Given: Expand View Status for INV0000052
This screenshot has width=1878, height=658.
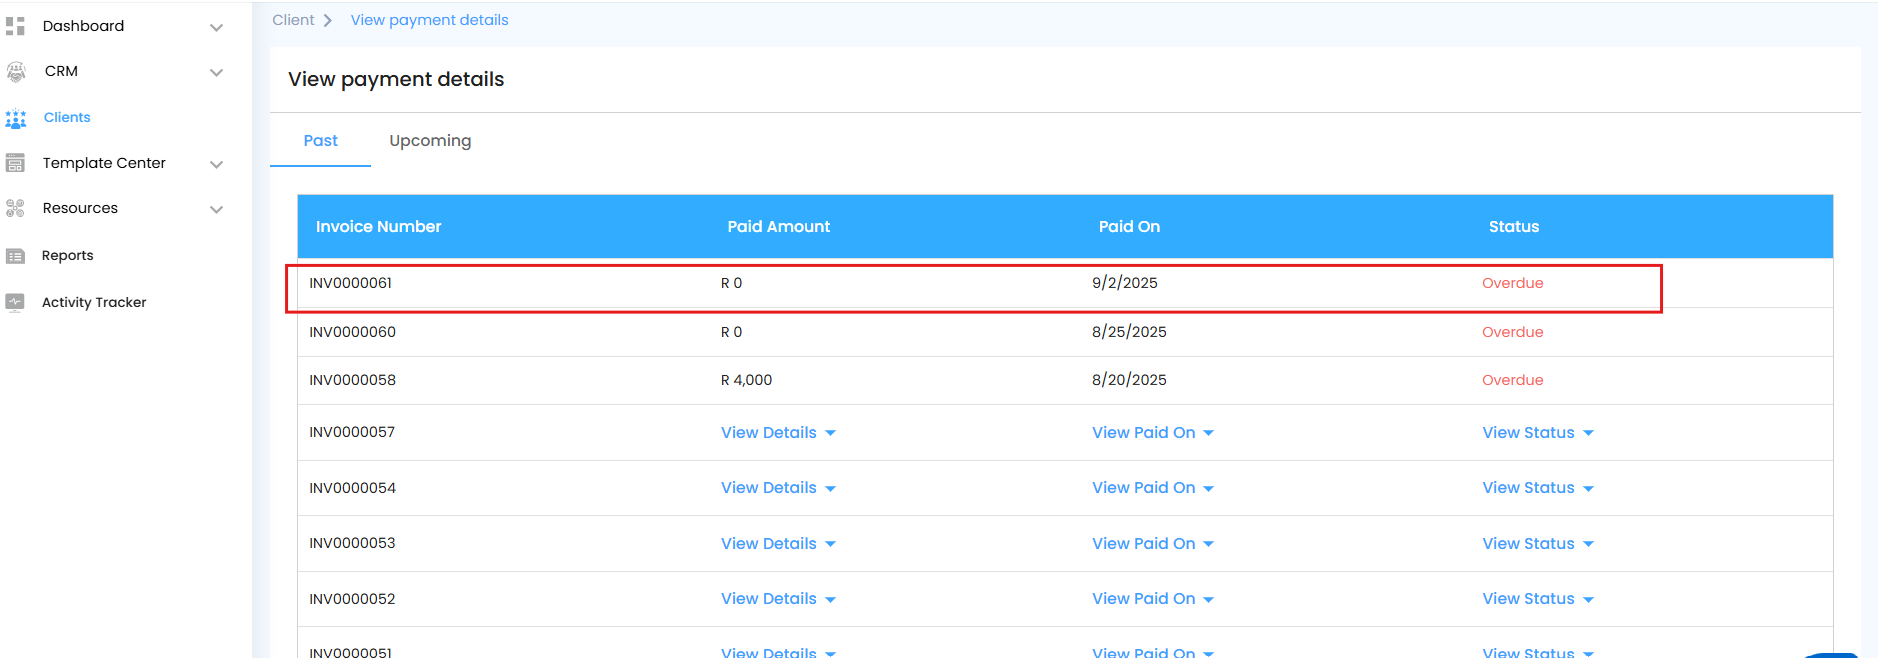Looking at the screenshot, I should point(1537,599).
